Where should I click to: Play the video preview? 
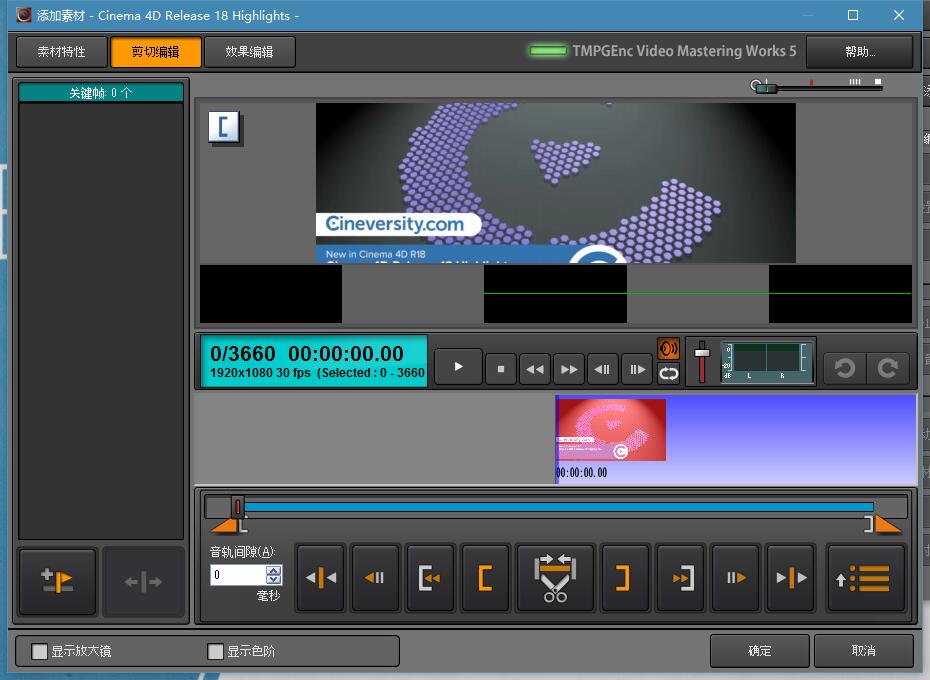(x=458, y=367)
